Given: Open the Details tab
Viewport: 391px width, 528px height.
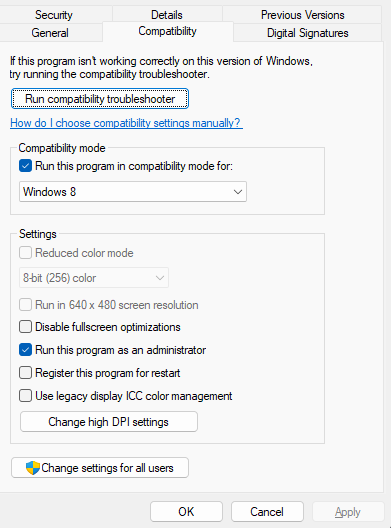Looking at the screenshot, I should 167,15.
